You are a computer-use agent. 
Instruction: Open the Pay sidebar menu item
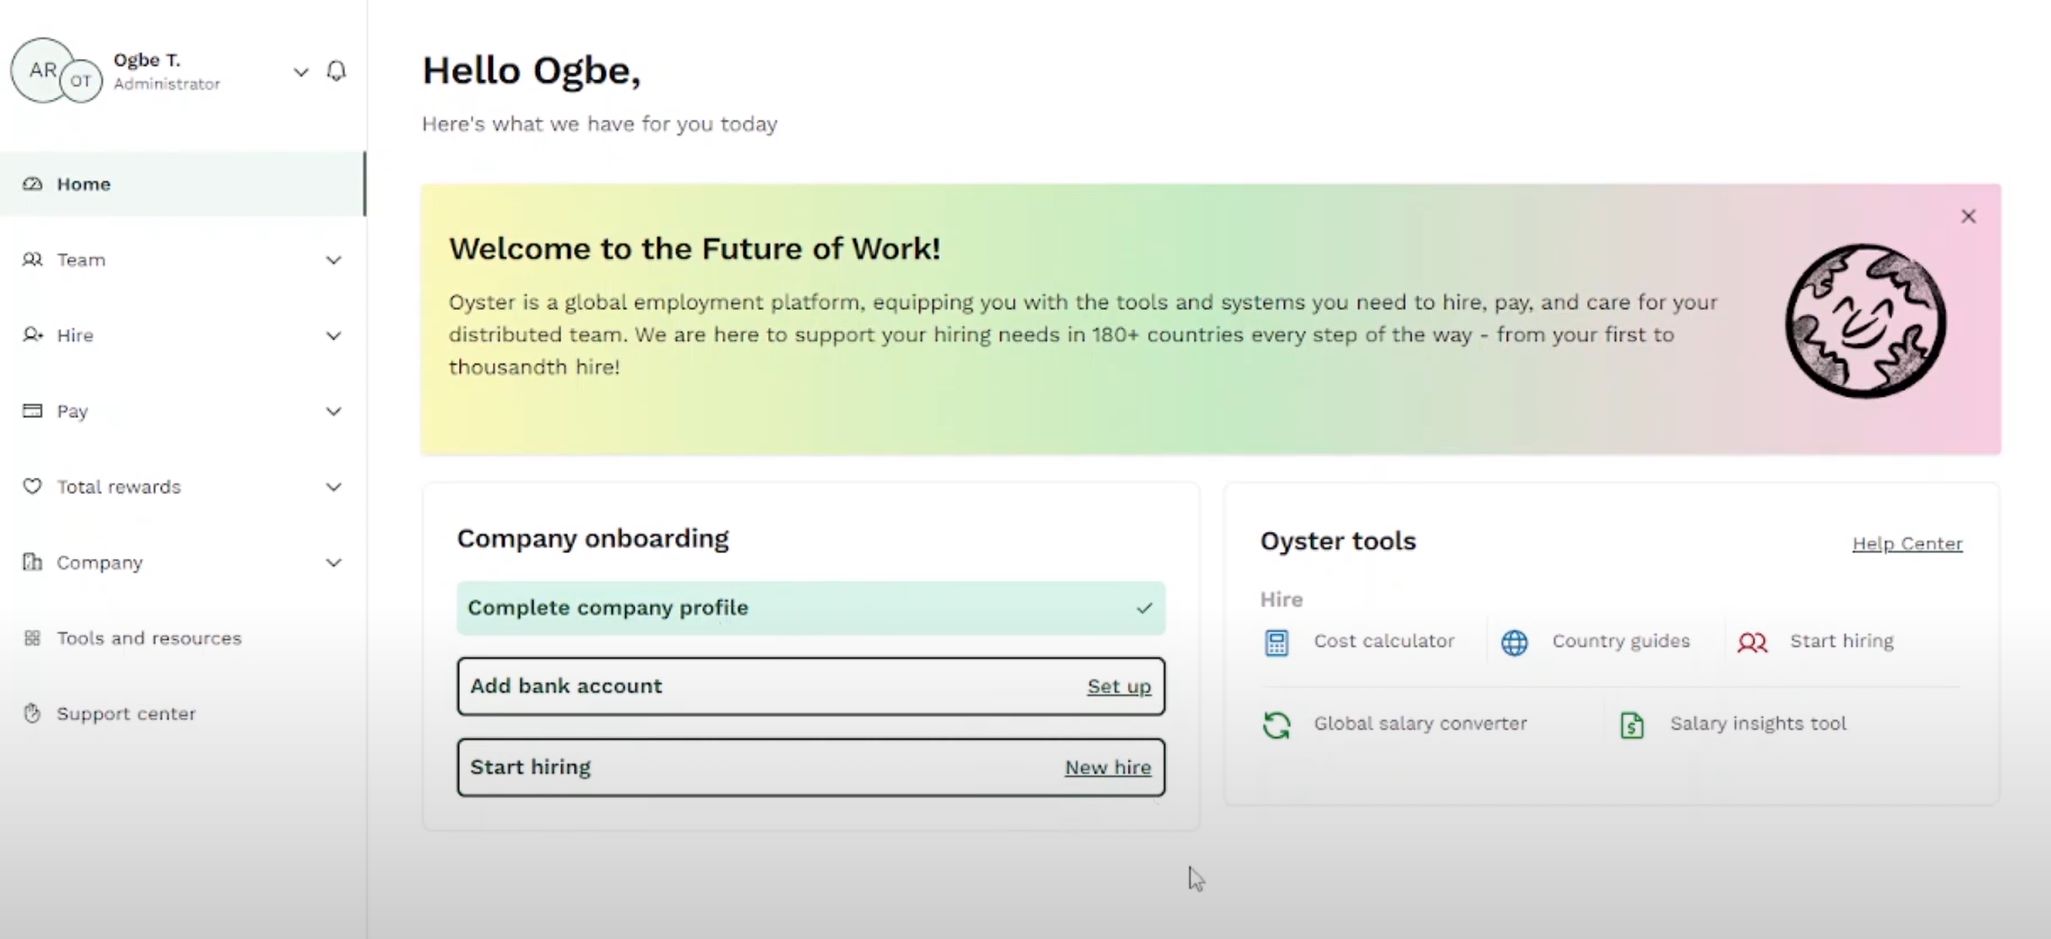[72, 411]
